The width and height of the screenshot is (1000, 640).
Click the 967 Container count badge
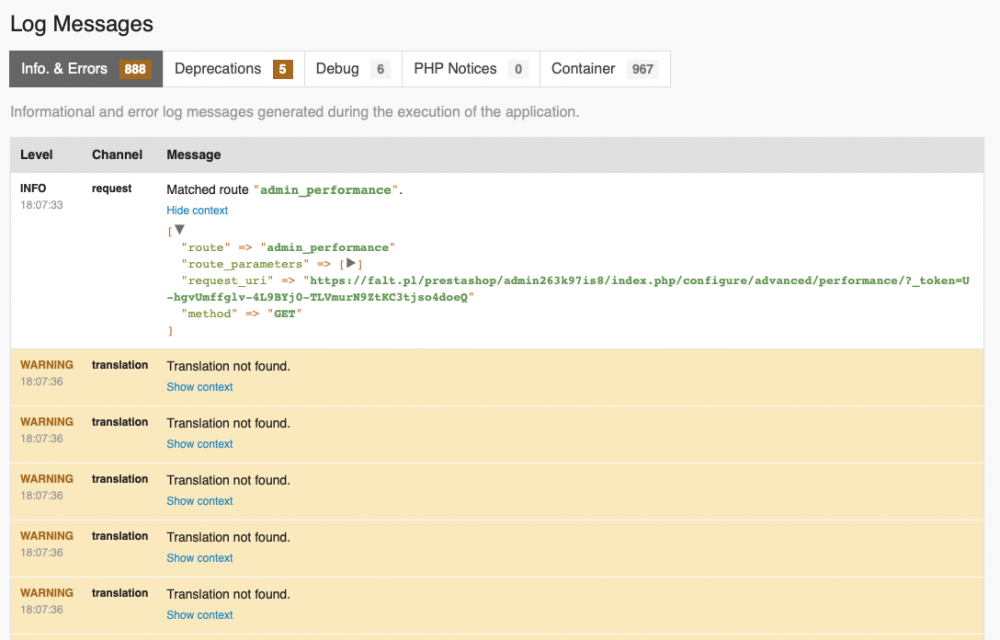coord(642,70)
